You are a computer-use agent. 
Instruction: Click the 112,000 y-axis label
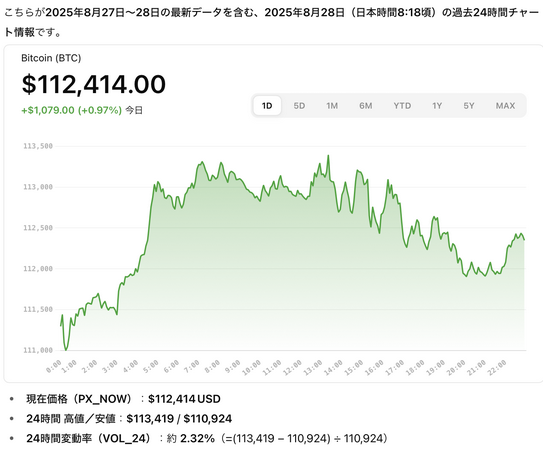38,269
